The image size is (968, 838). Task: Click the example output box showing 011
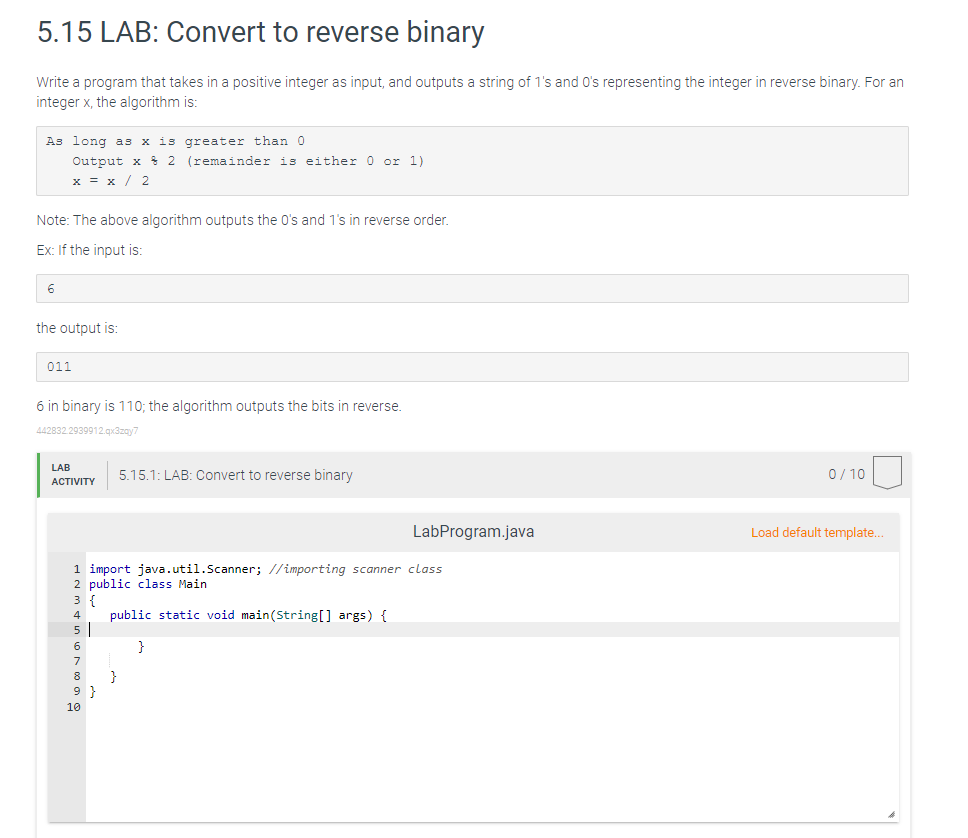click(x=473, y=367)
